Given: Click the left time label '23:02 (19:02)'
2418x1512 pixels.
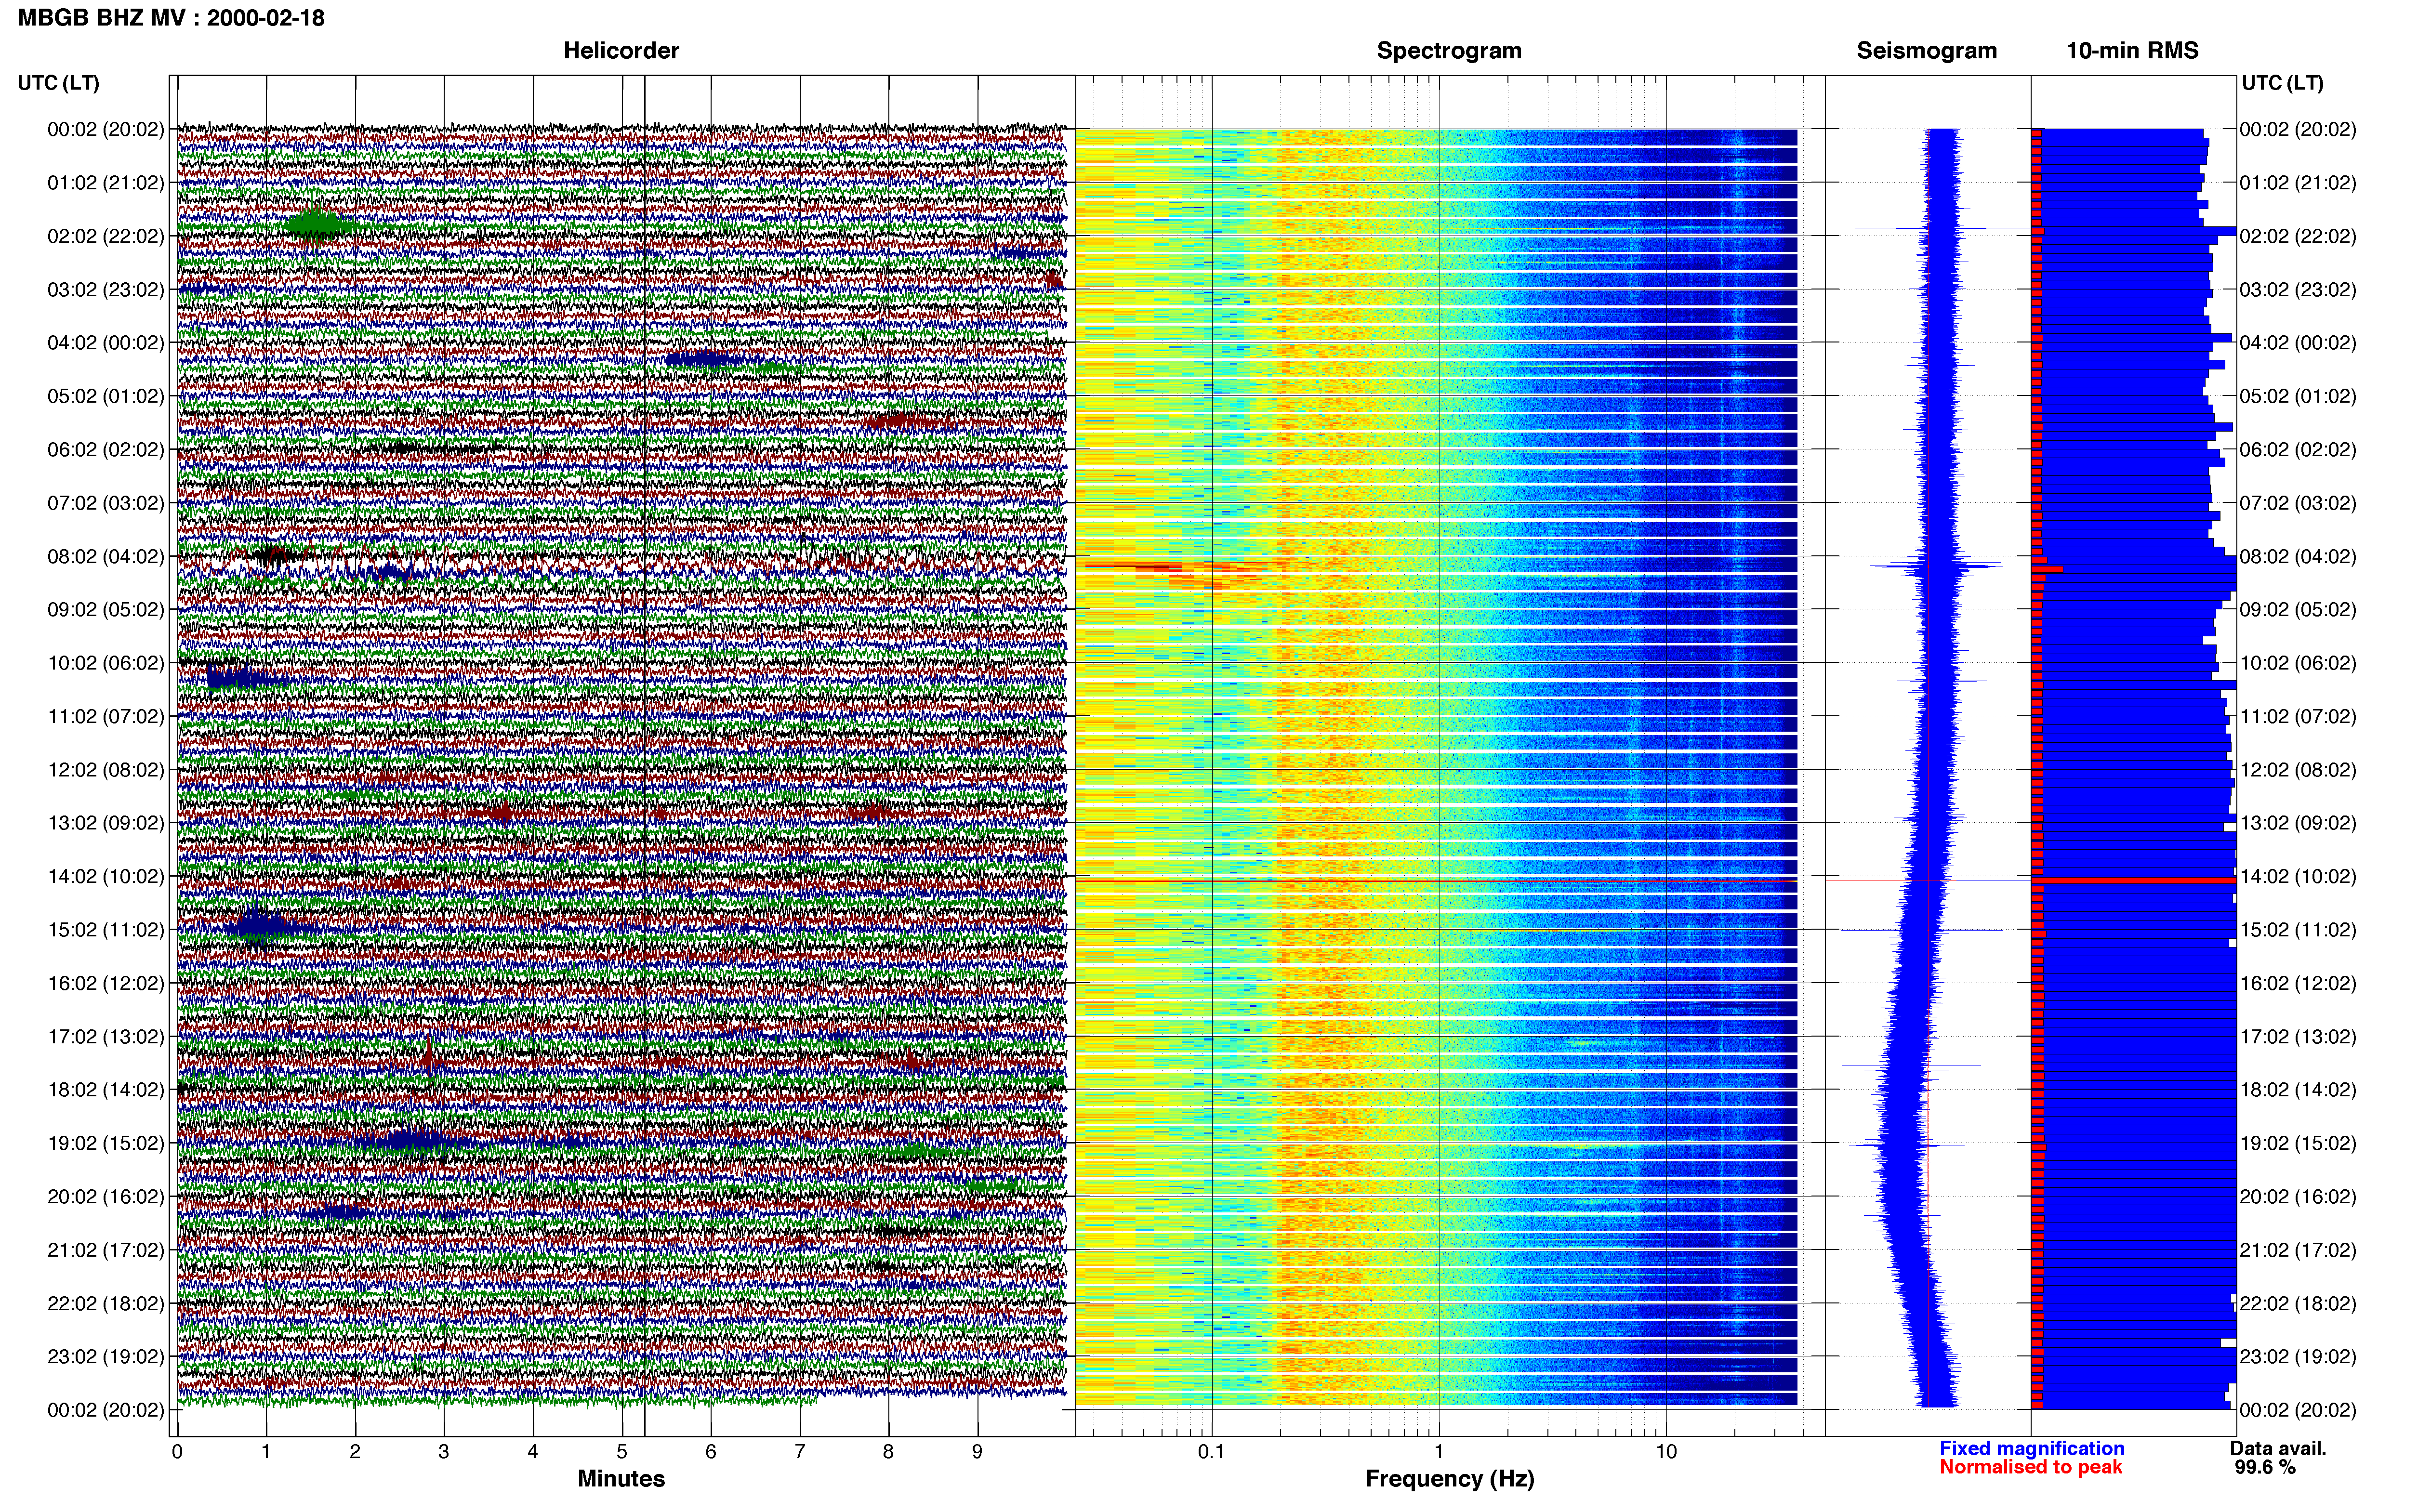Looking at the screenshot, I should 106,1356.
